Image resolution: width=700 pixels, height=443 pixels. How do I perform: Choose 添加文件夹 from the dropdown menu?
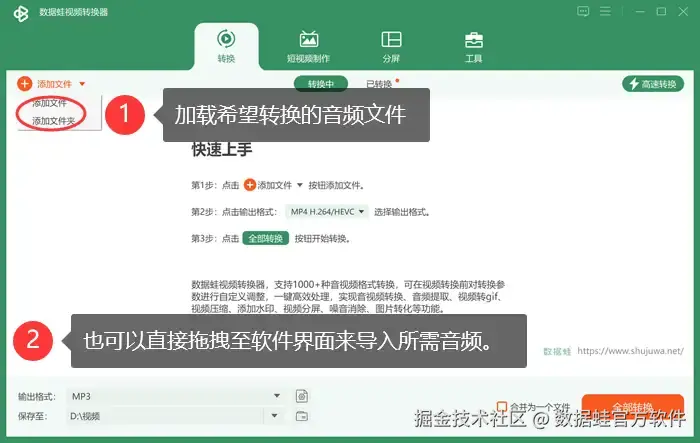pyautogui.click(x=53, y=121)
